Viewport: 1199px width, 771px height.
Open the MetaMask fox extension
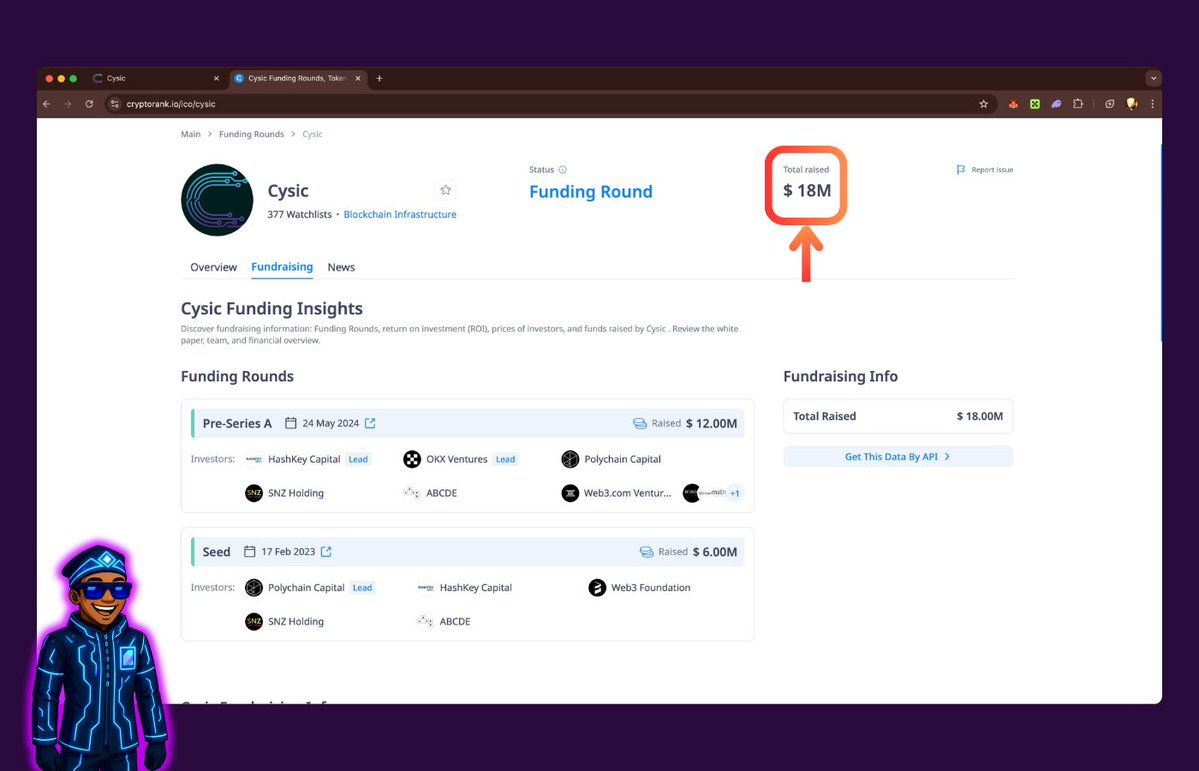click(x=1013, y=104)
